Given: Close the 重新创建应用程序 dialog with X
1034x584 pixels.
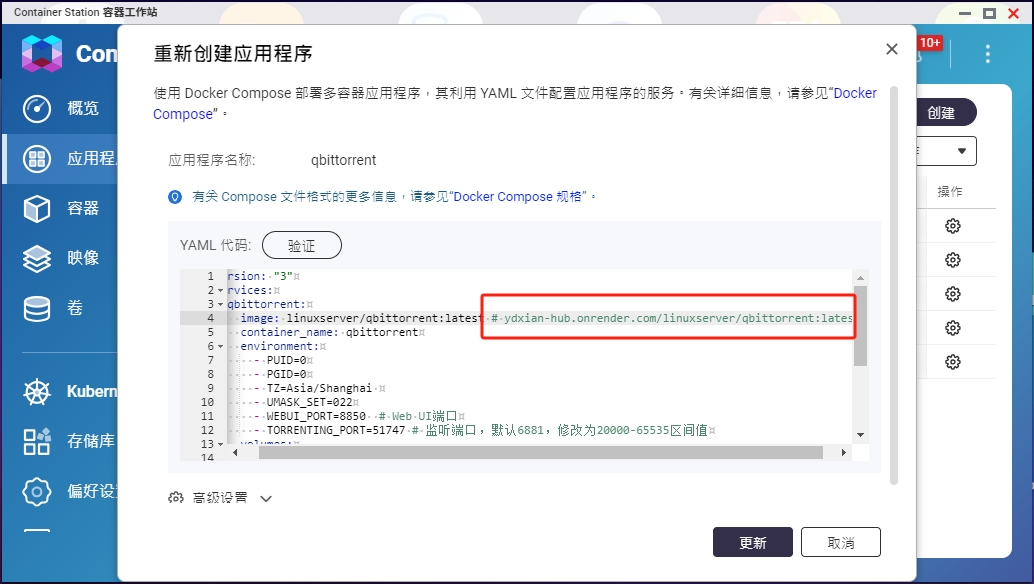Looking at the screenshot, I should coord(892,49).
